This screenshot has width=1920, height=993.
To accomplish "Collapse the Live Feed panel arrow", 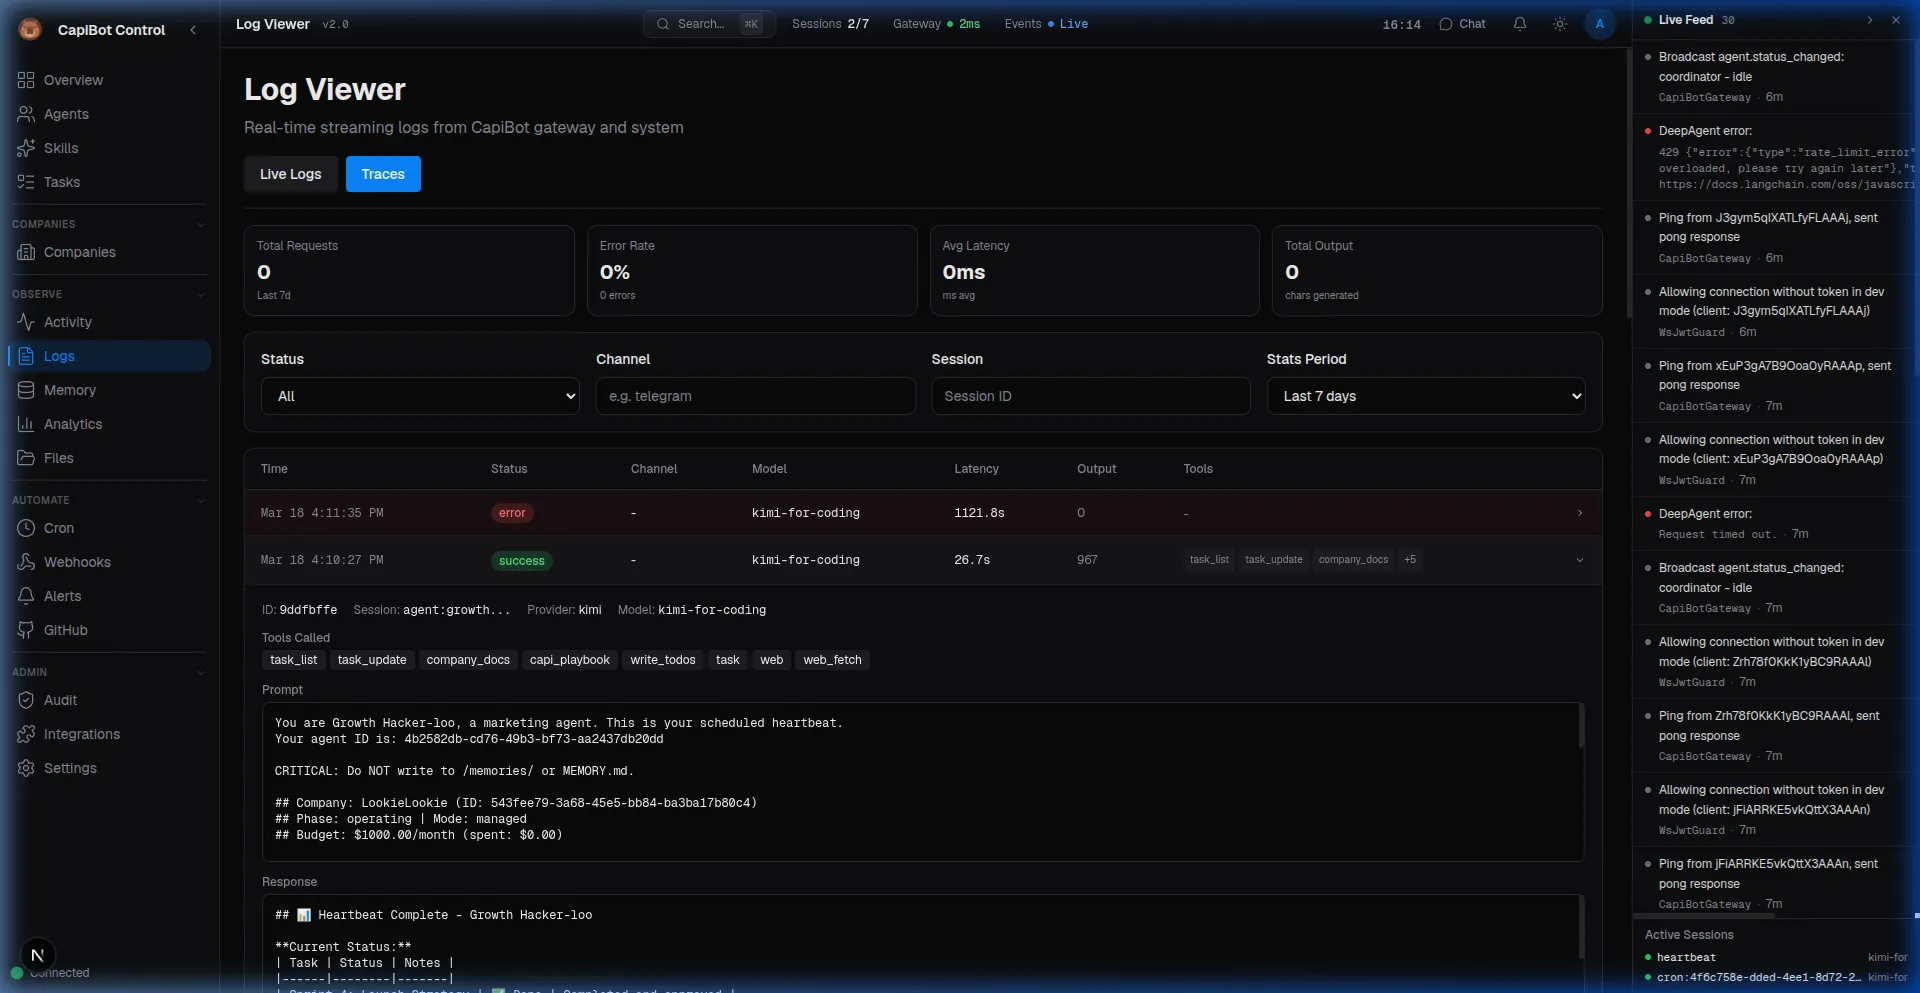I will [x=1869, y=20].
